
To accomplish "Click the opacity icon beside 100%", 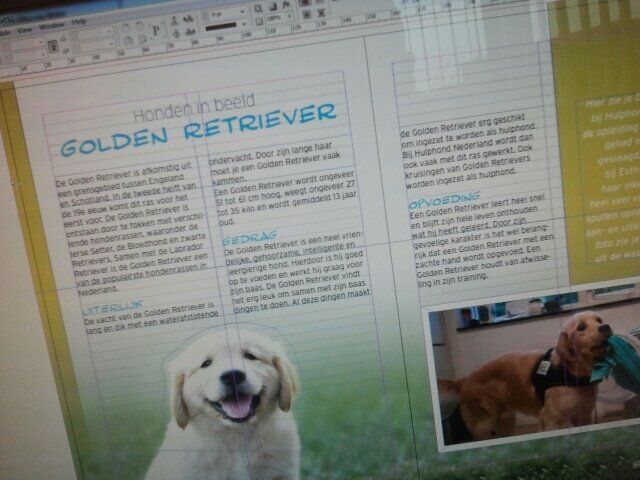I will [x=259, y=21].
